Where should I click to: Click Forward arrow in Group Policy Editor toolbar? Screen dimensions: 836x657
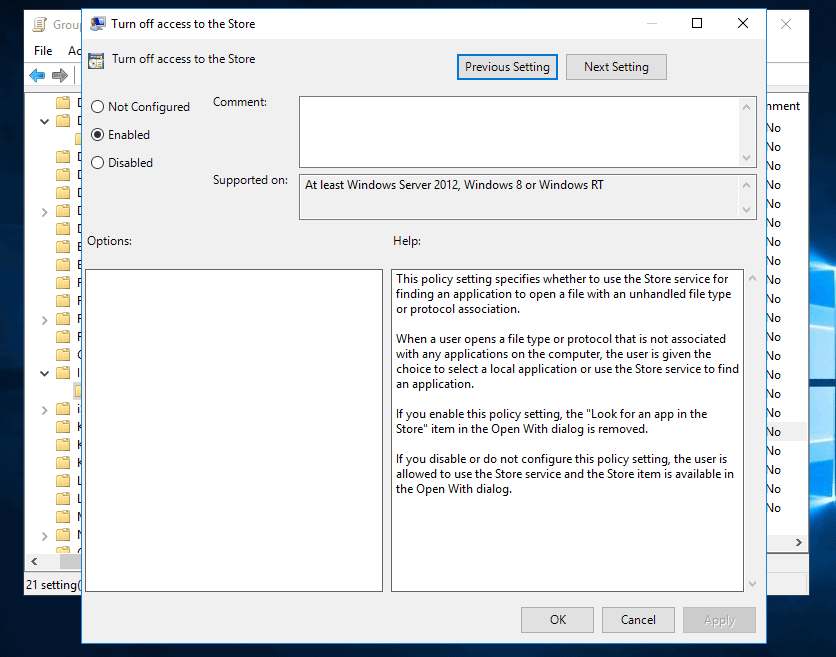[60, 75]
